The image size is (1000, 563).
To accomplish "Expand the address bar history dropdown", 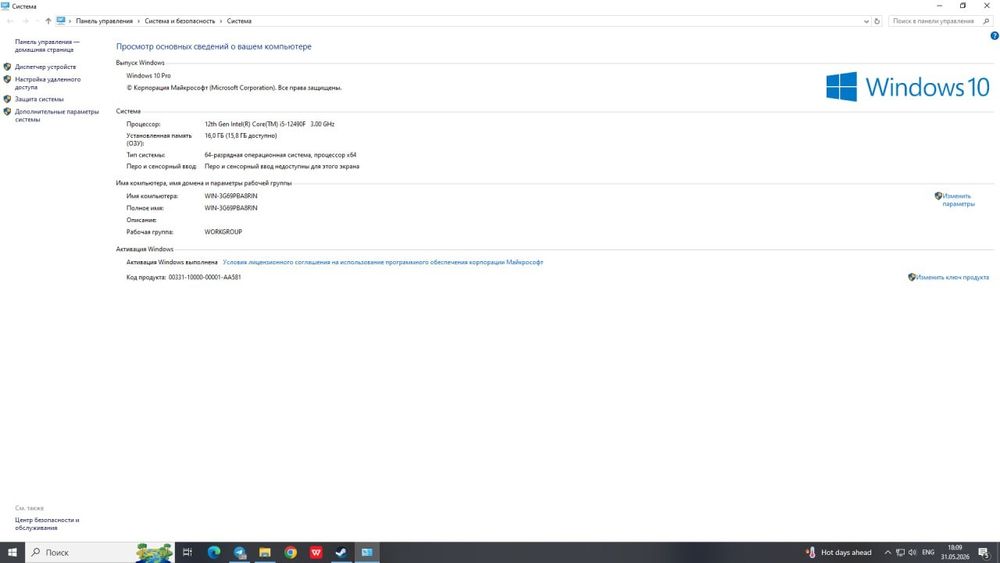I will 866,21.
